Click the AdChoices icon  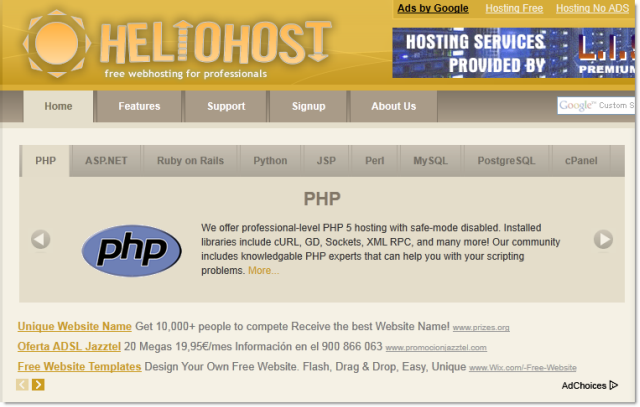click(x=613, y=385)
